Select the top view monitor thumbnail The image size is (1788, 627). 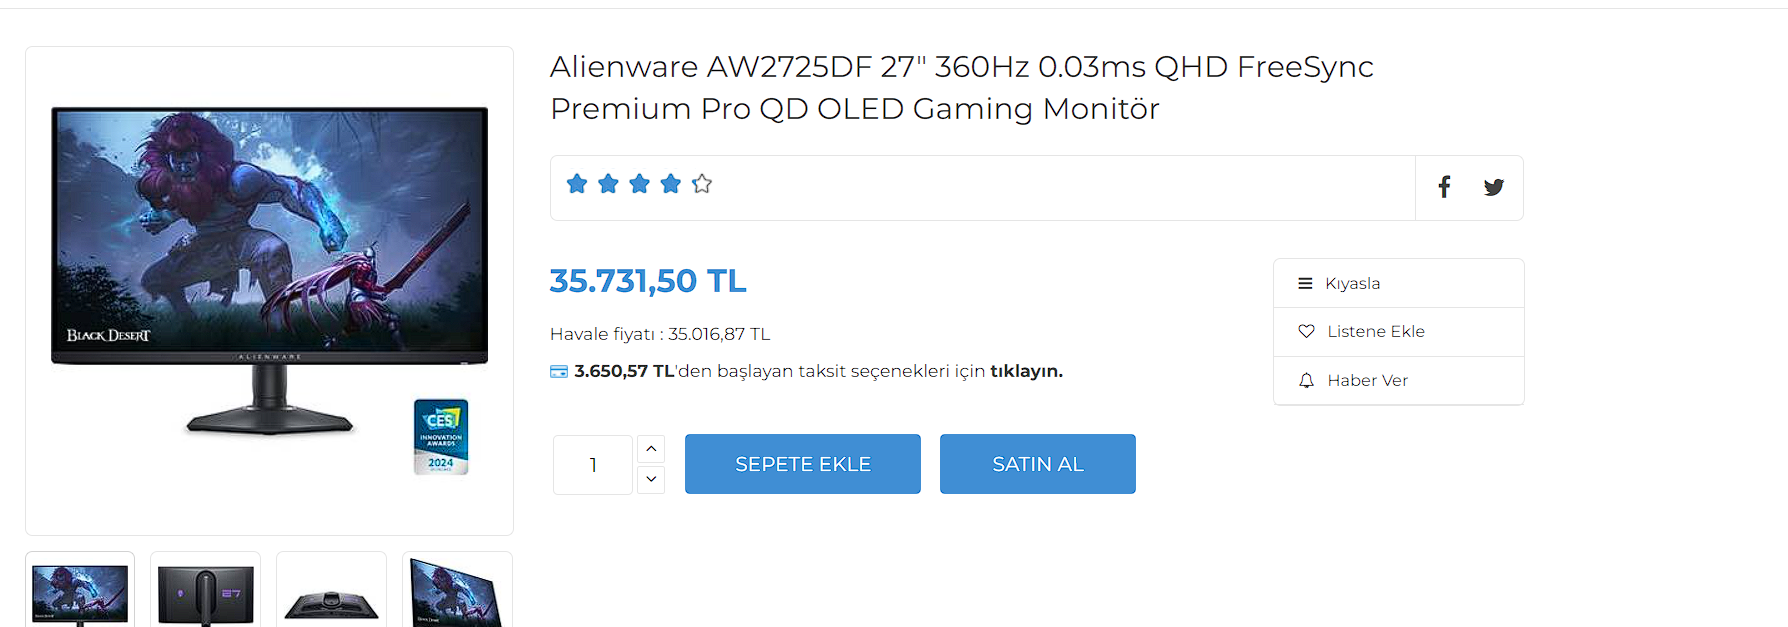pyautogui.click(x=331, y=593)
